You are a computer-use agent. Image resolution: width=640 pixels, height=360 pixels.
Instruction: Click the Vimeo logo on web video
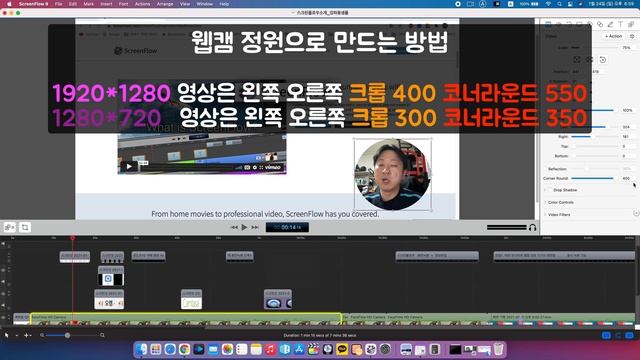[273, 167]
